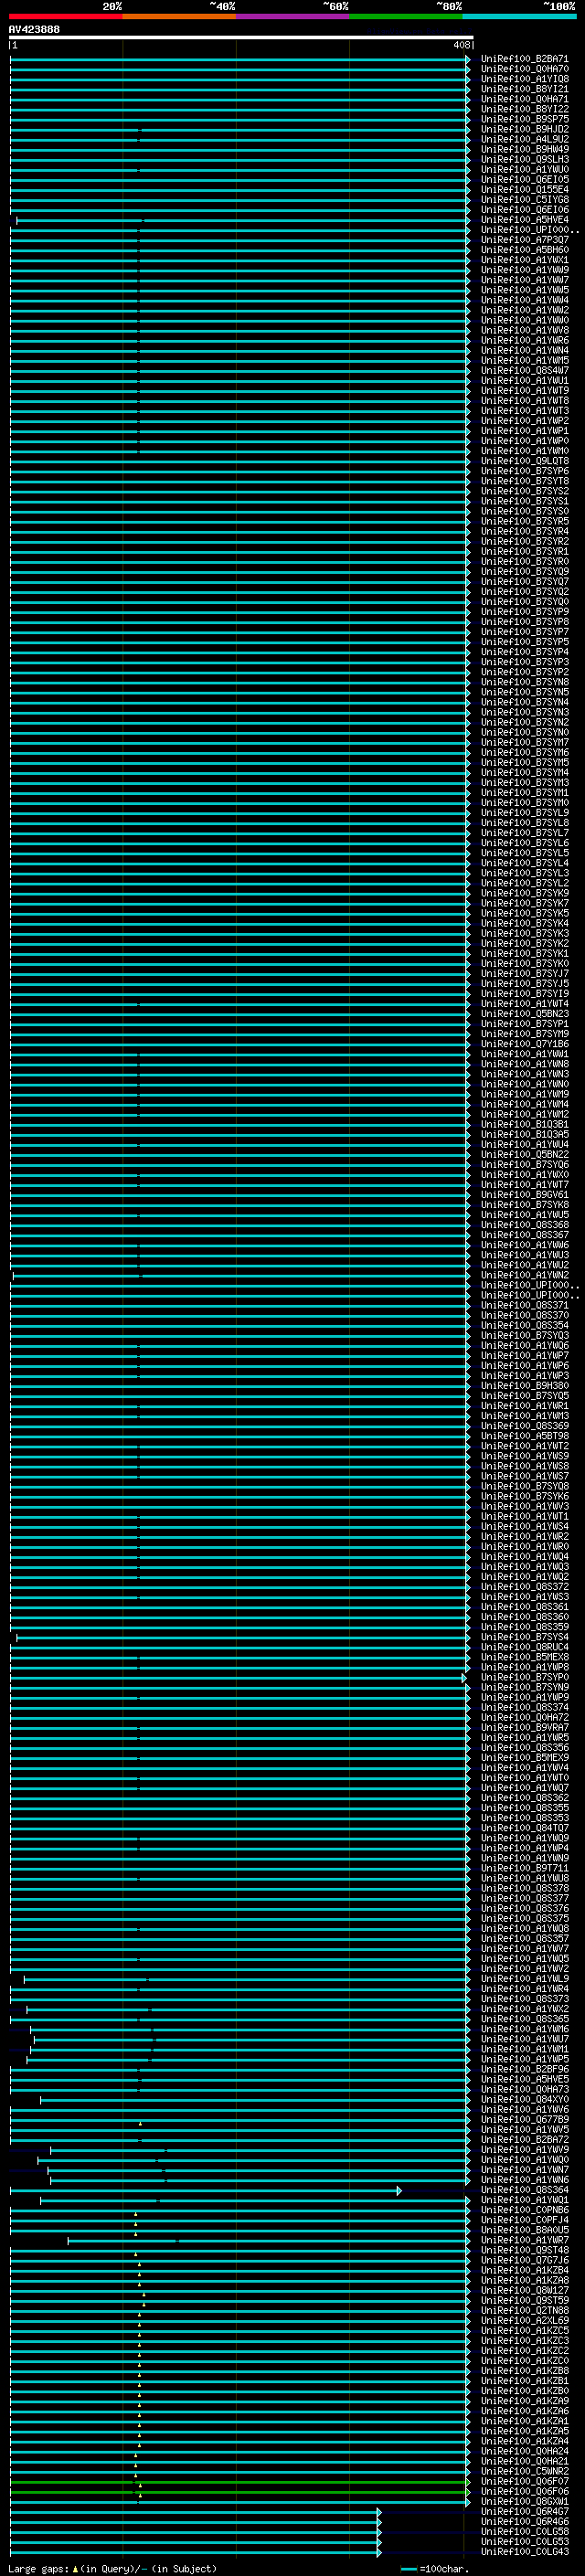The width and height of the screenshot is (585, 2576).
Task: Click the orange ~40% identity legend bar
Action: pos(179,16)
